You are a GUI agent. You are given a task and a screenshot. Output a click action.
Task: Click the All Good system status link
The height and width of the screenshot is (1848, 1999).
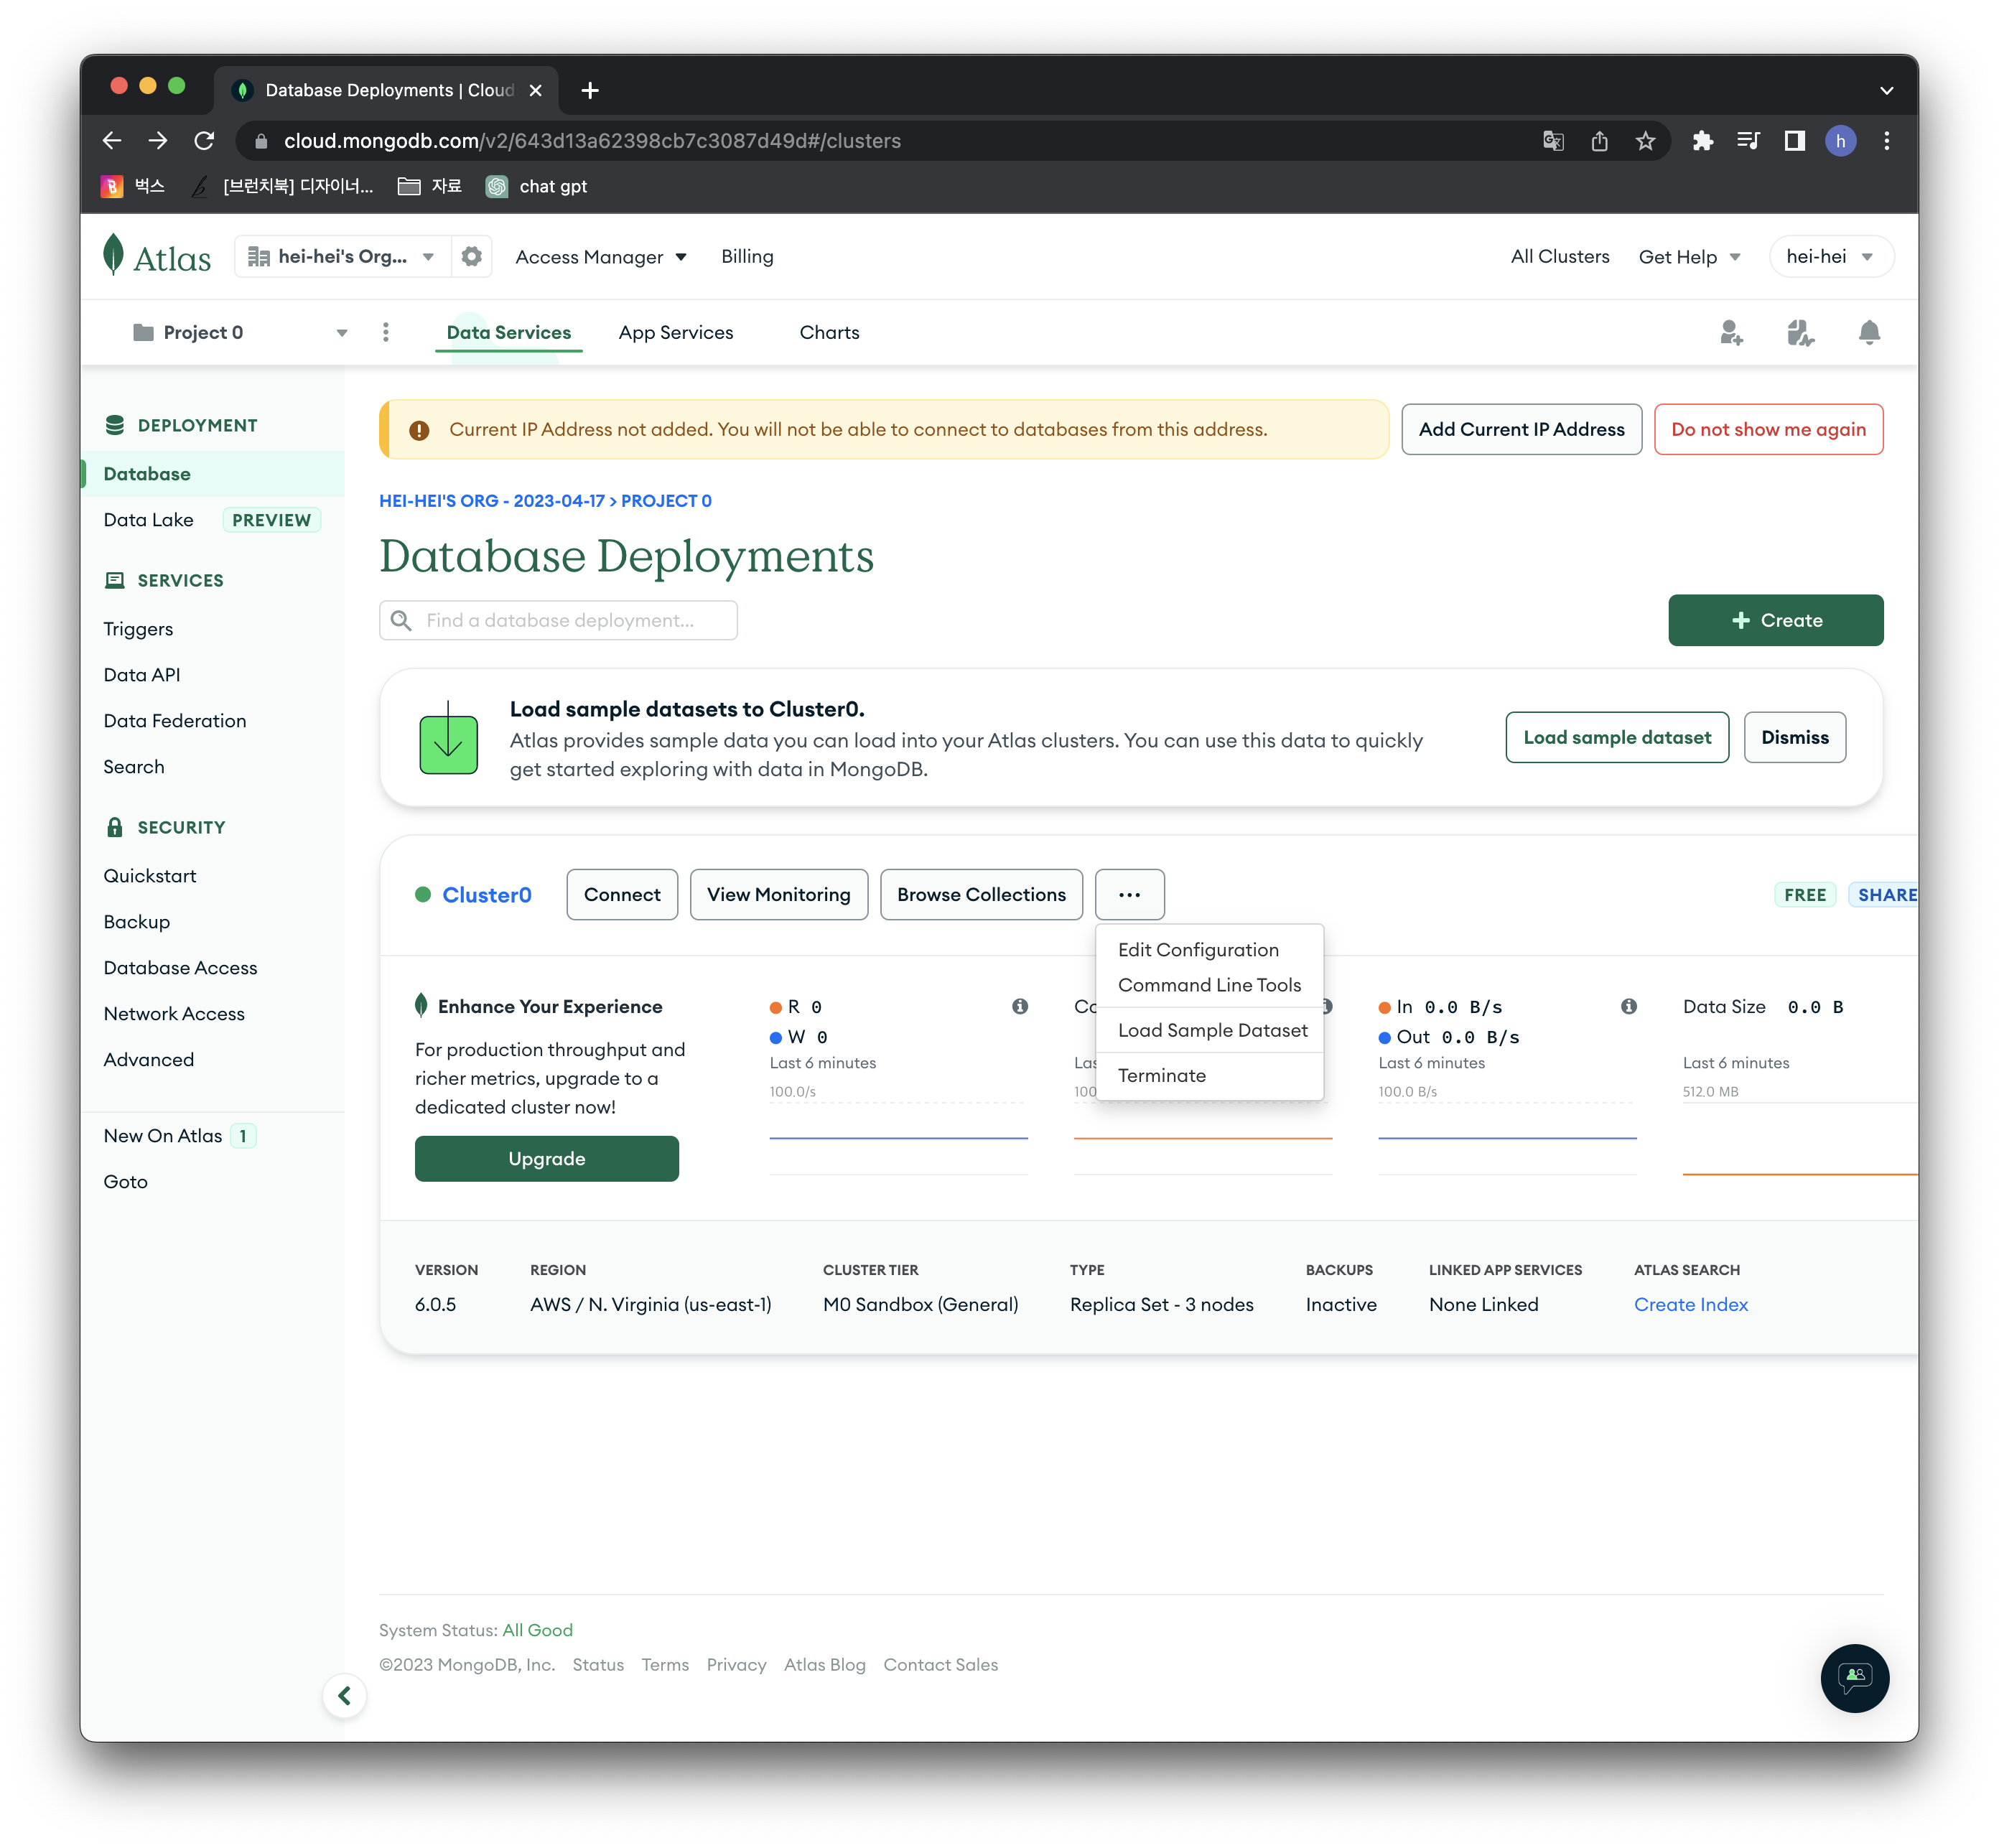click(537, 1630)
